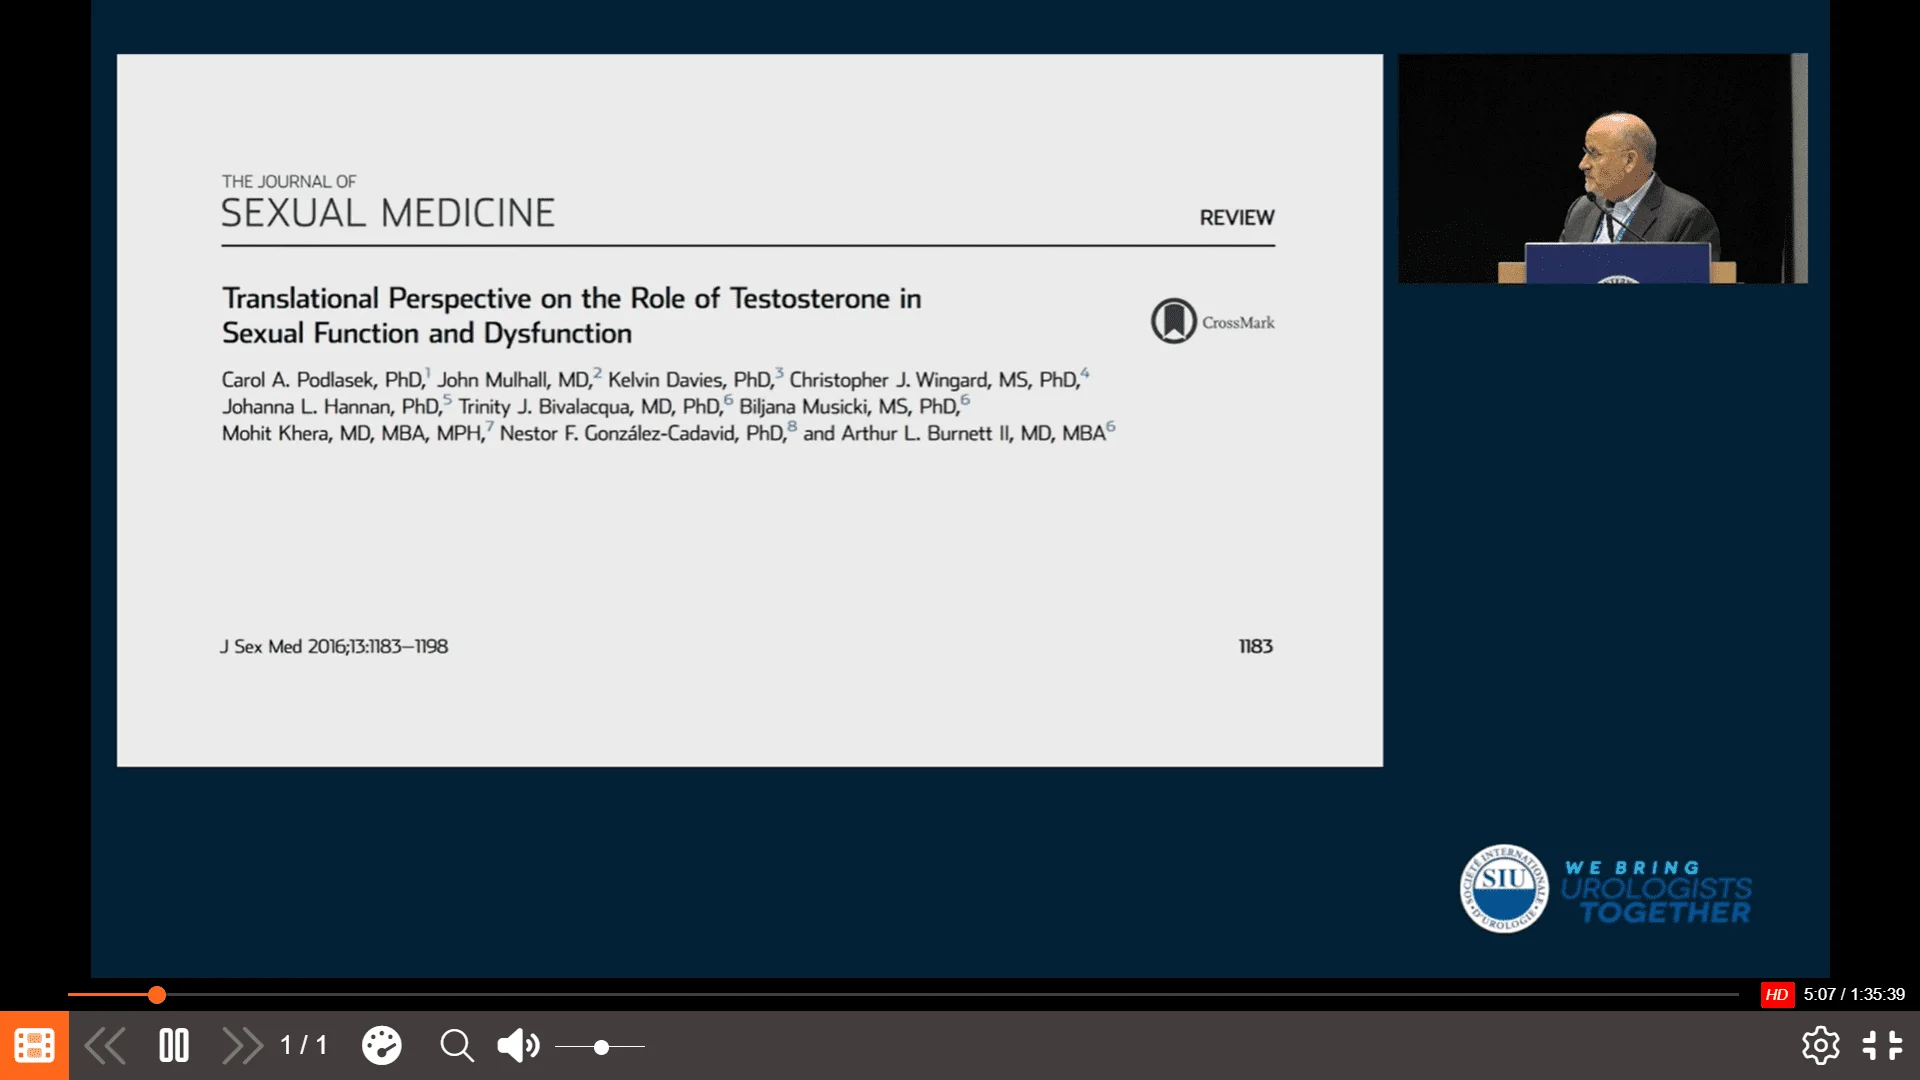Seek to the middle of the timeline
The image size is (1920, 1080).
(903, 994)
